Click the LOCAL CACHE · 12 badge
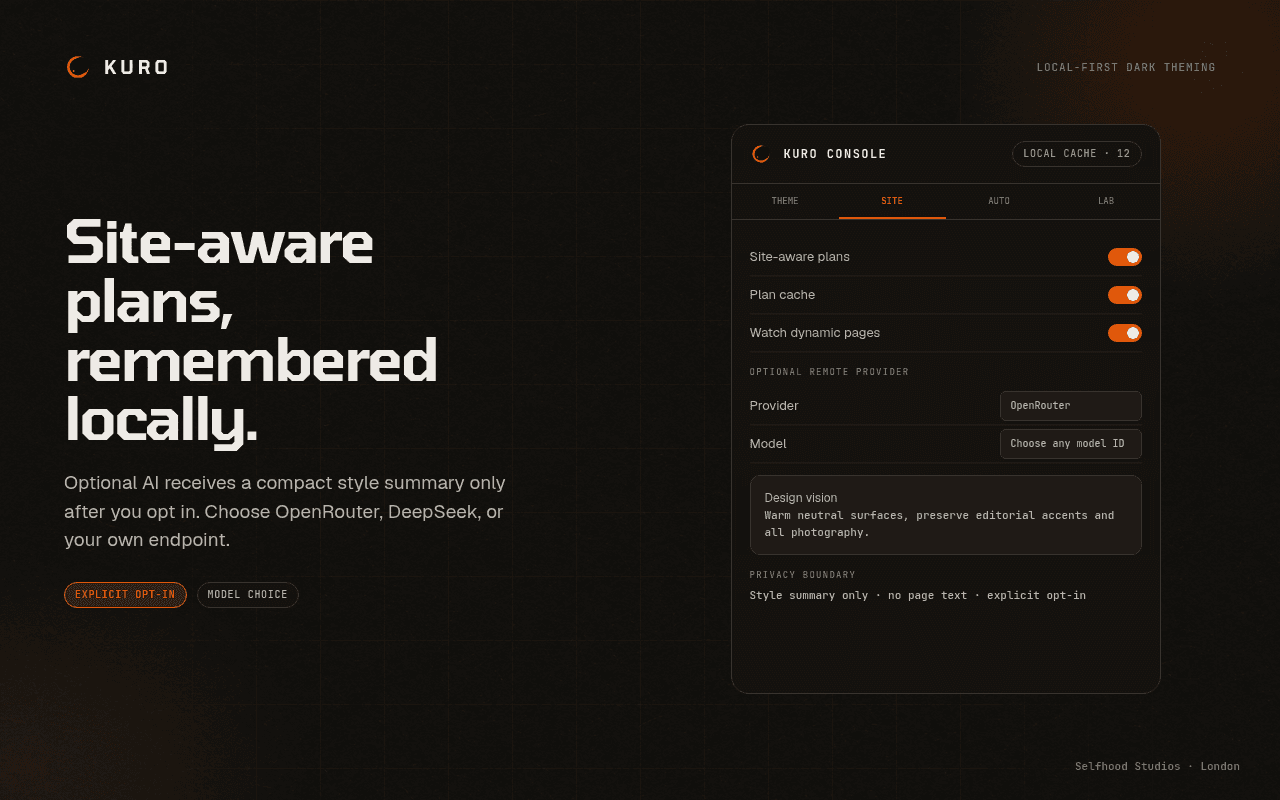 1076,154
